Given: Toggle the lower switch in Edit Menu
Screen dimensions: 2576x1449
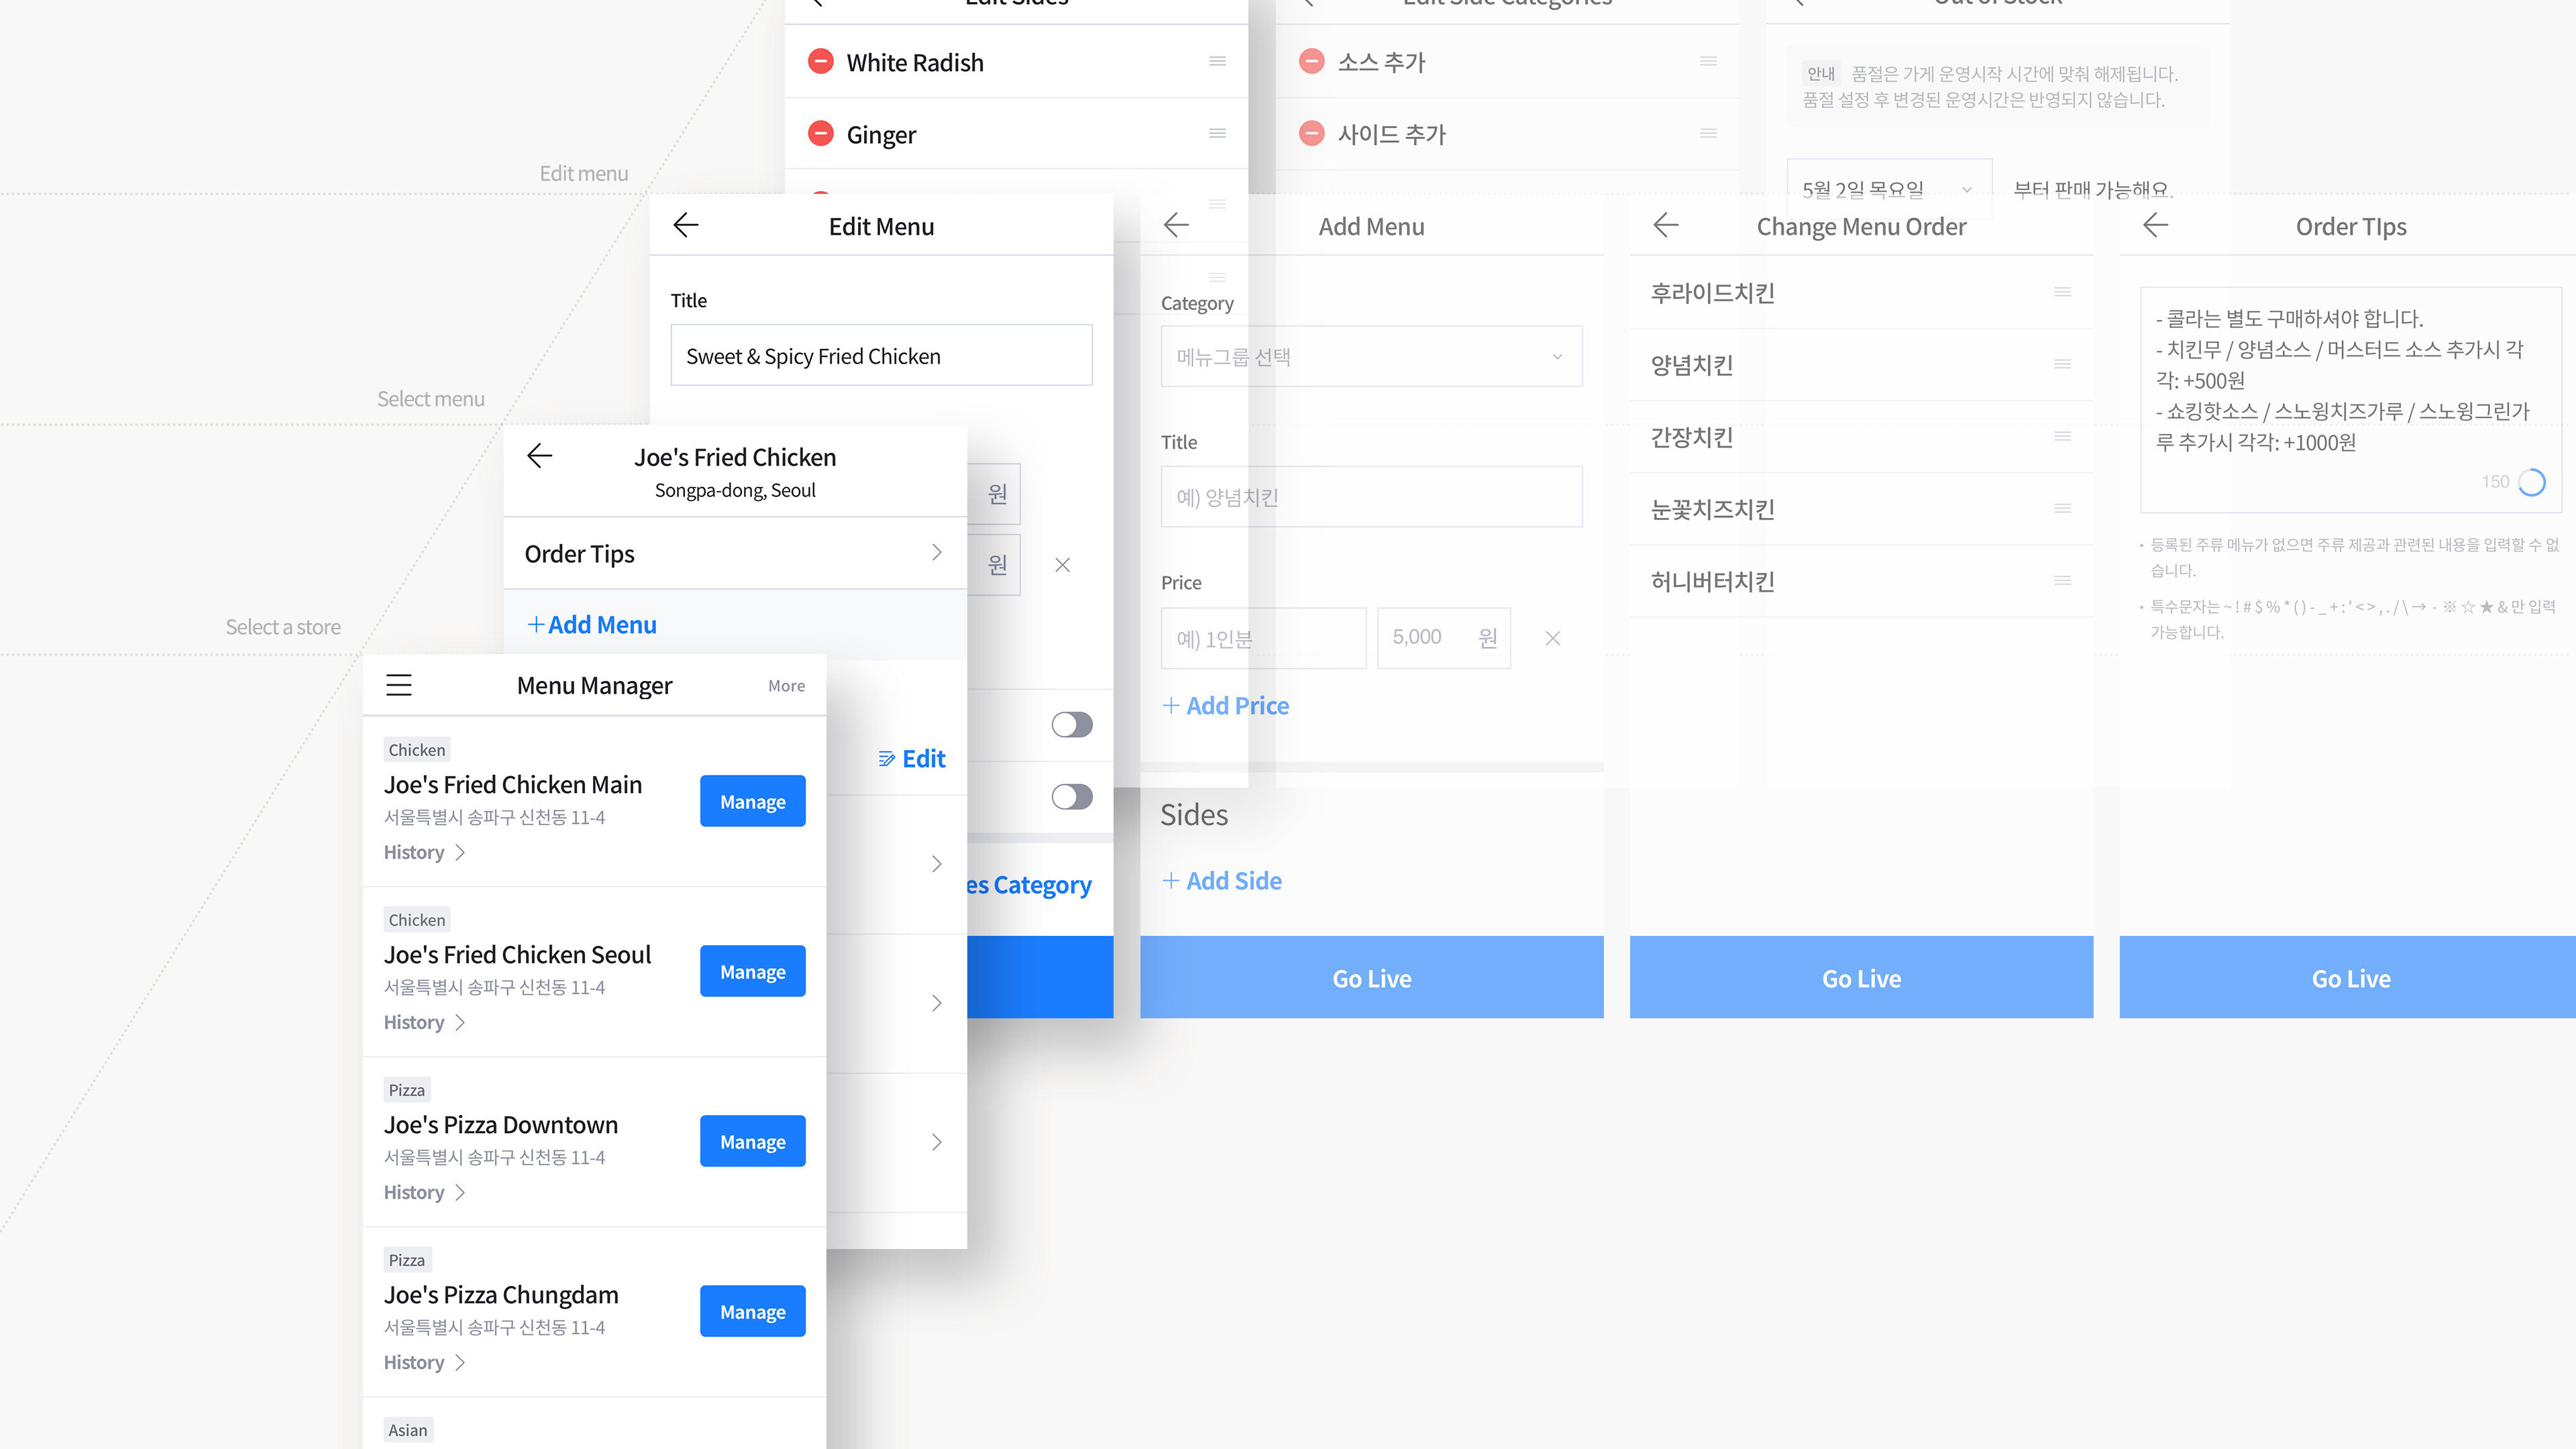Looking at the screenshot, I should (x=1072, y=796).
